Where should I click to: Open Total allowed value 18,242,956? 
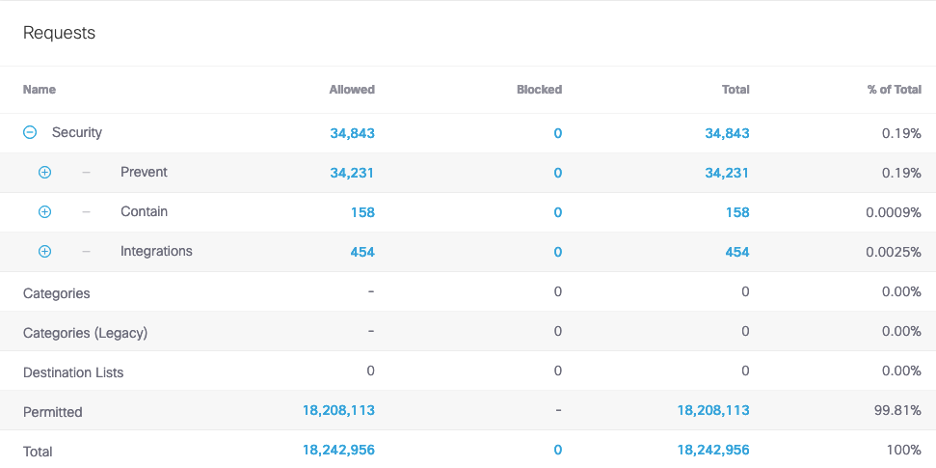[338, 450]
